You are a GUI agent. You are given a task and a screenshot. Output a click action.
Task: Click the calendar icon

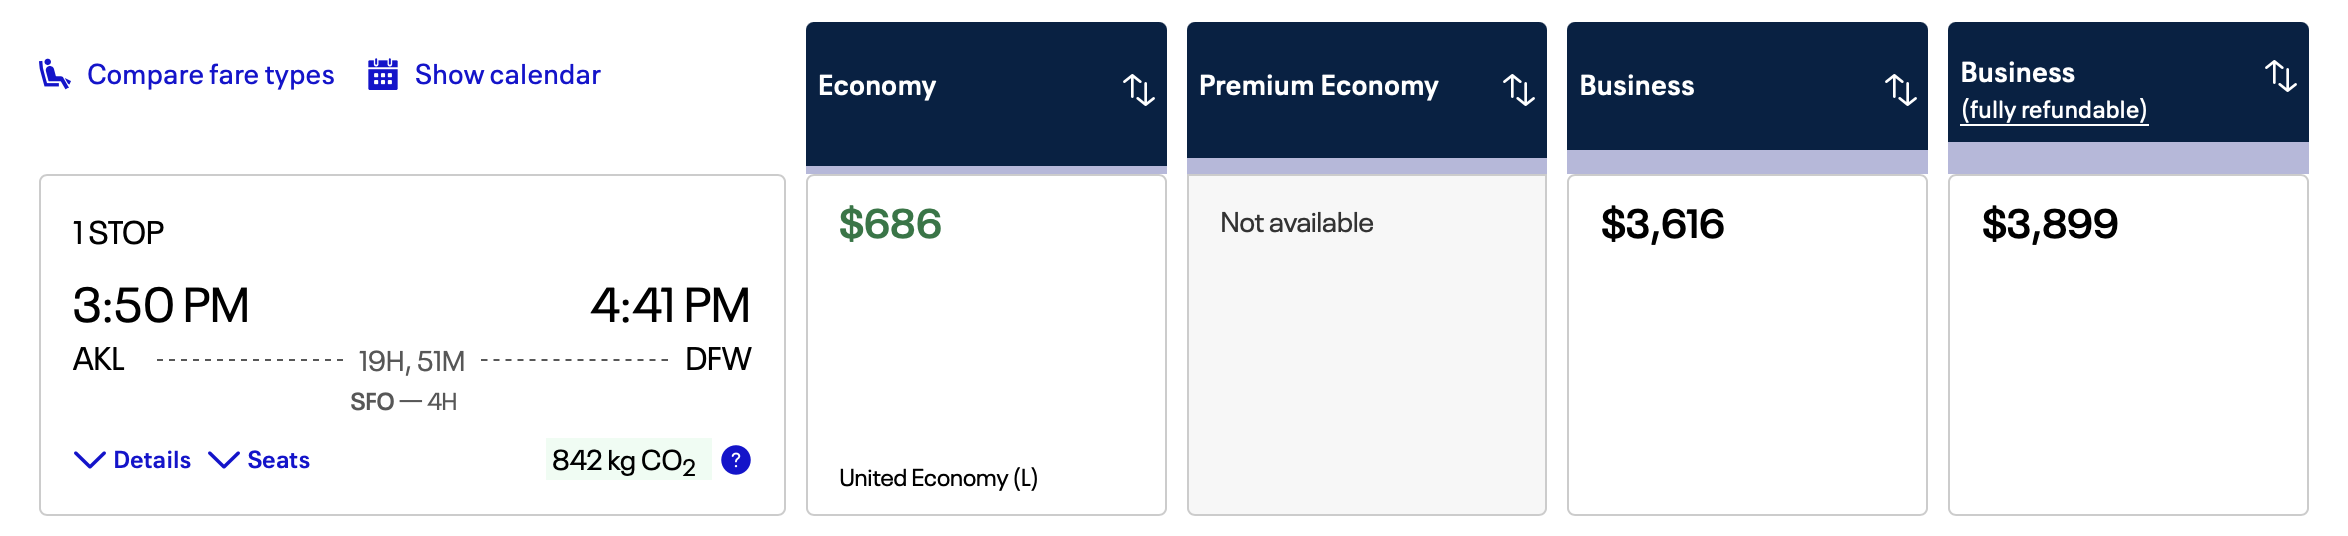coord(382,75)
